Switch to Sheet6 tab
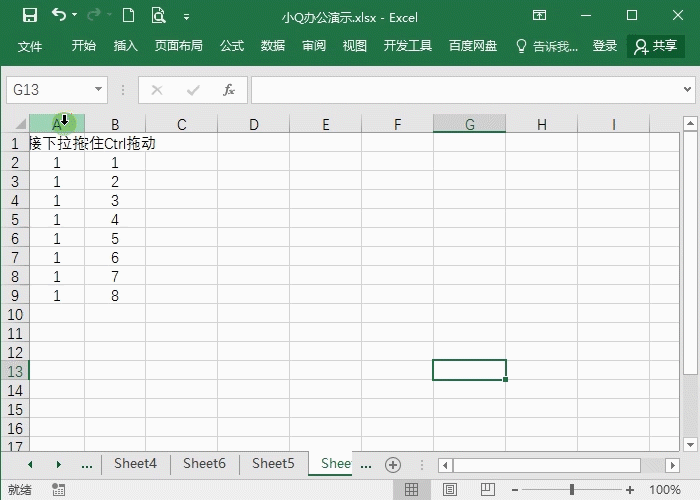Image resolution: width=700 pixels, height=500 pixels. [204, 463]
